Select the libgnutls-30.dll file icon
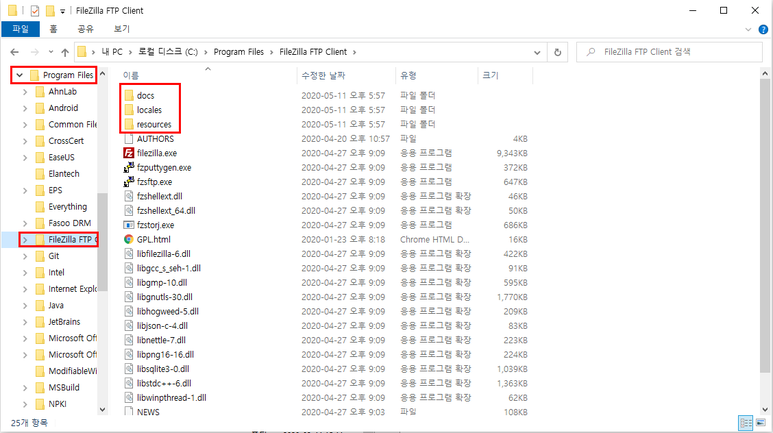Viewport: 773px width, 433px height. point(129,297)
